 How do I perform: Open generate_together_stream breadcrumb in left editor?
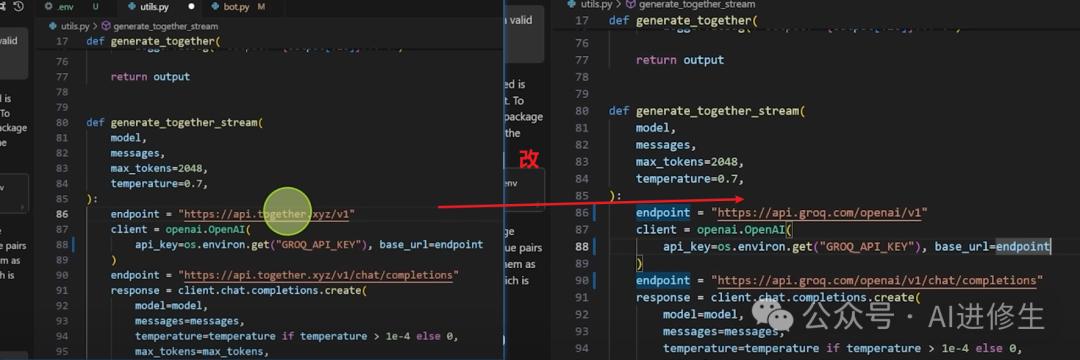click(x=165, y=26)
